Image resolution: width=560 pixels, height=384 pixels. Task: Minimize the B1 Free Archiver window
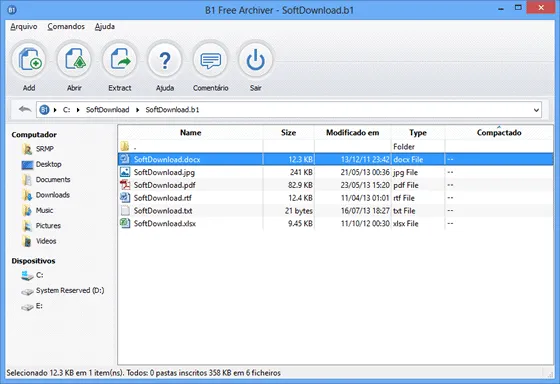[501, 9]
